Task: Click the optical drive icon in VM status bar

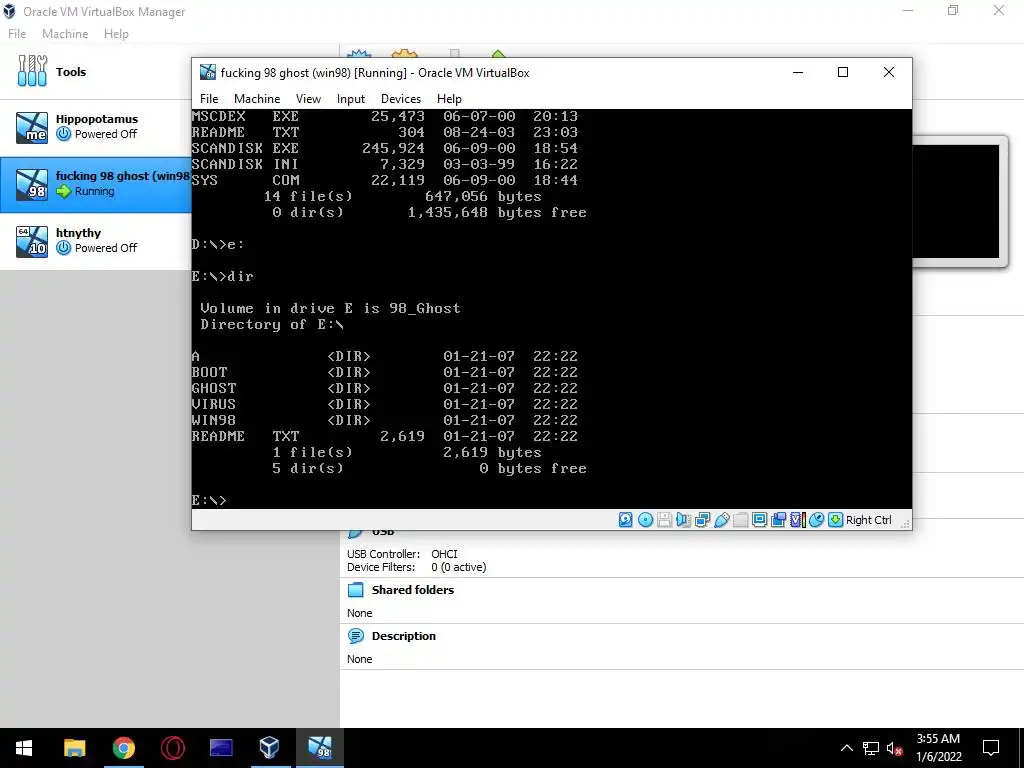Action: [x=645, y=520]
